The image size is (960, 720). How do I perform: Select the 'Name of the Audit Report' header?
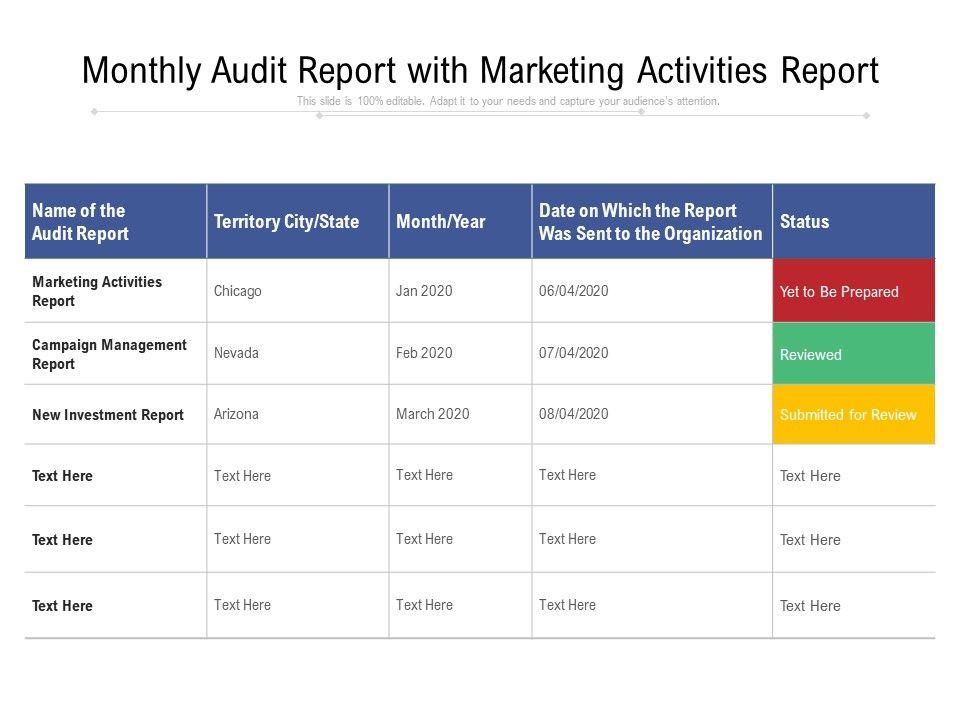(116, 221)
